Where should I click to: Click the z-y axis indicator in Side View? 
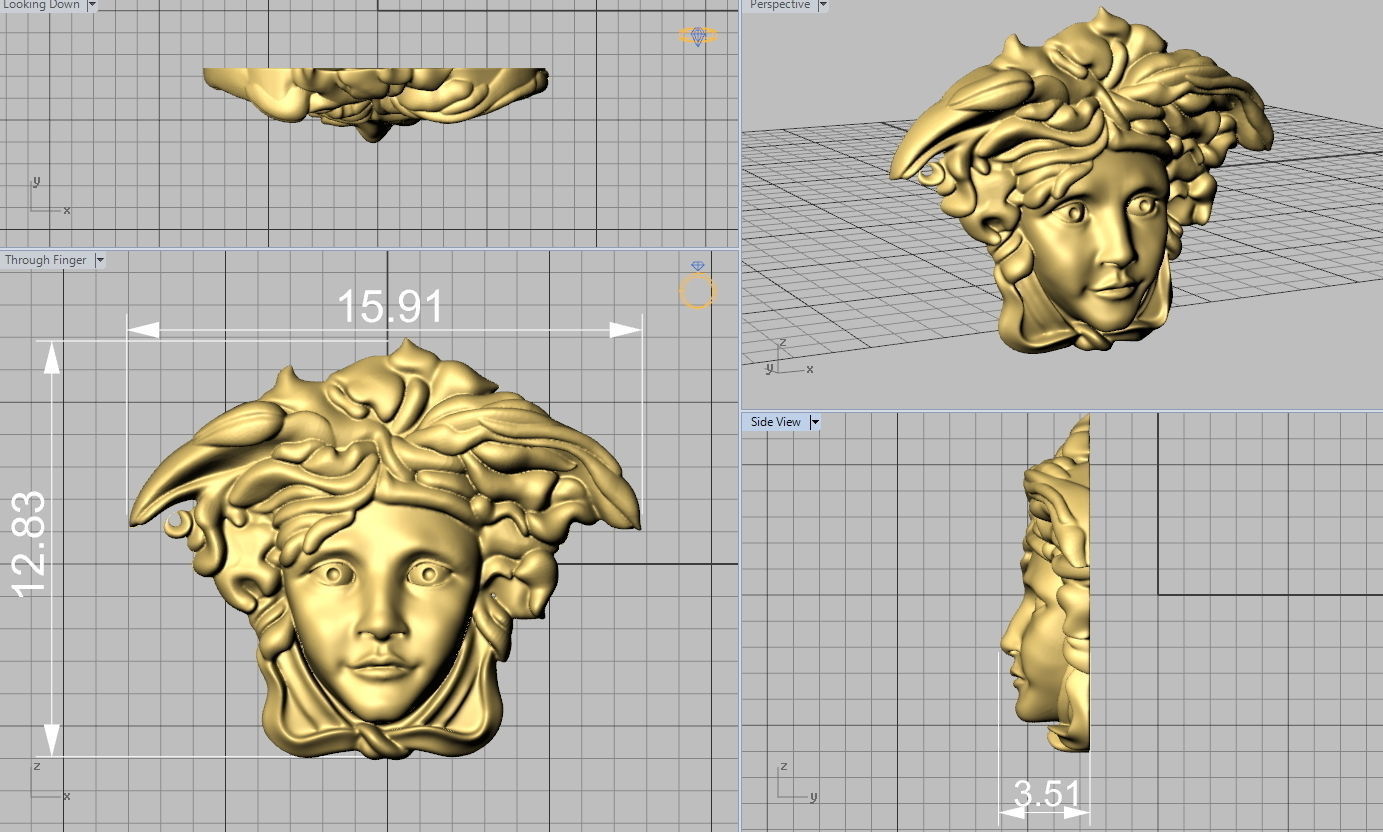coord(798,782)
